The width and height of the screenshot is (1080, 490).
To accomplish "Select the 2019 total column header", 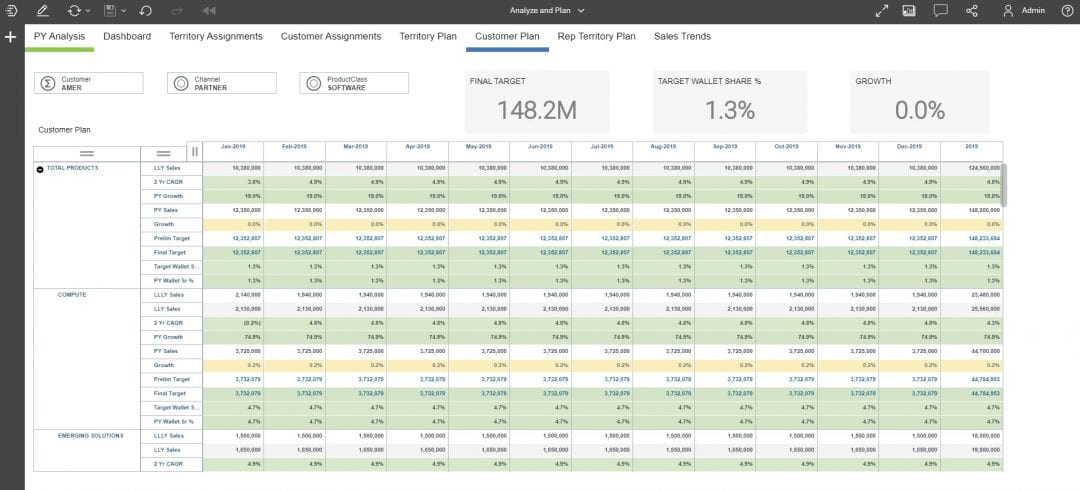I will tap(971, 147).
